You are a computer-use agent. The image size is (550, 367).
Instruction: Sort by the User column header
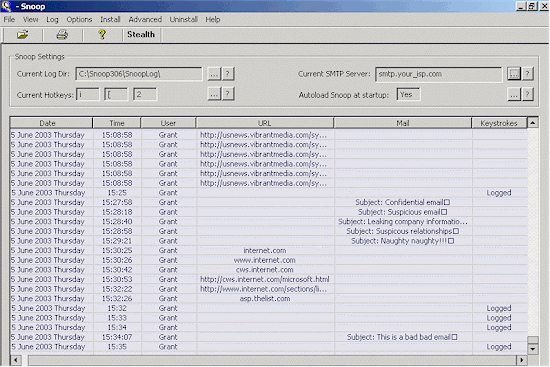(168, 123)
